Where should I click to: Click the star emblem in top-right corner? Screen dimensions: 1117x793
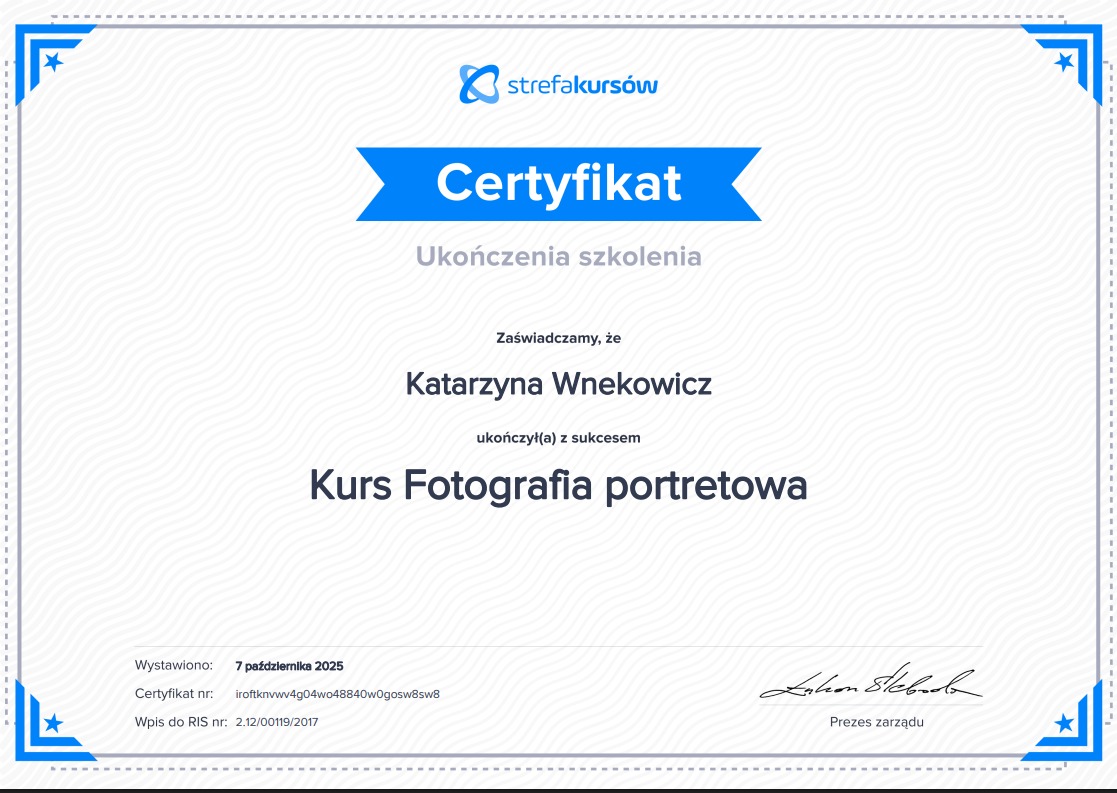click(1062, 60)
